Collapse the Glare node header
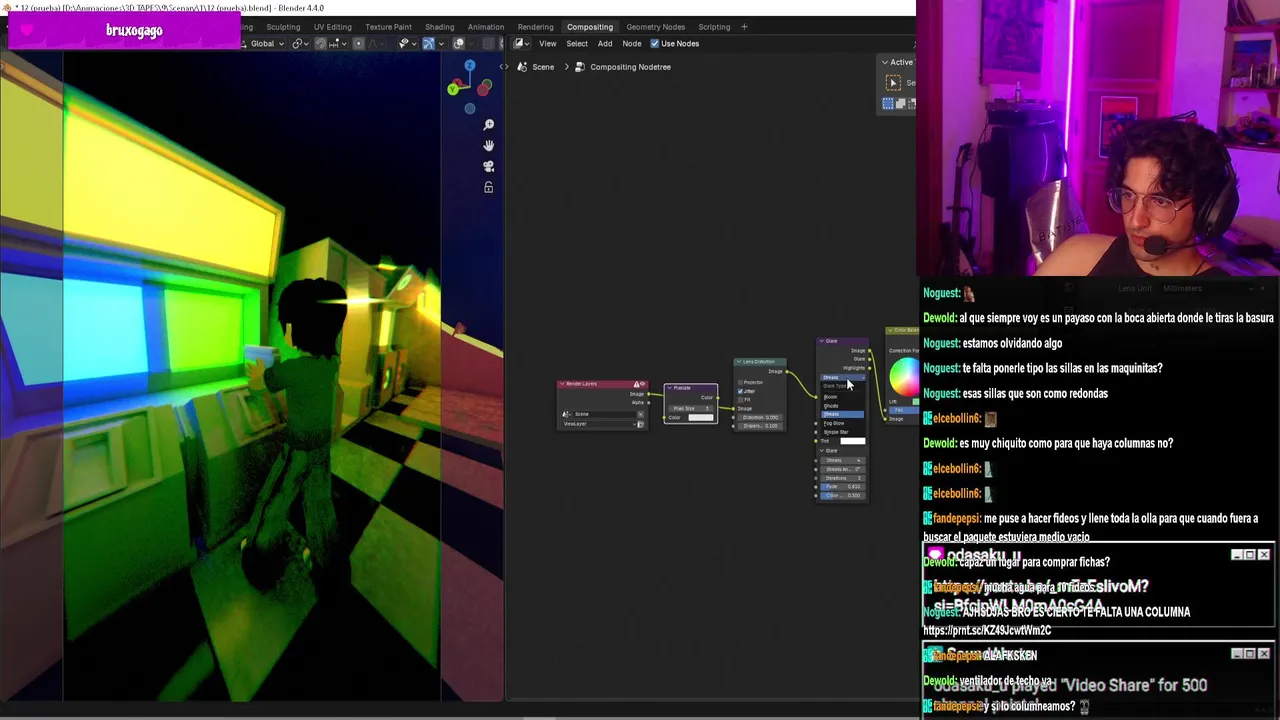 pos(822,342)
